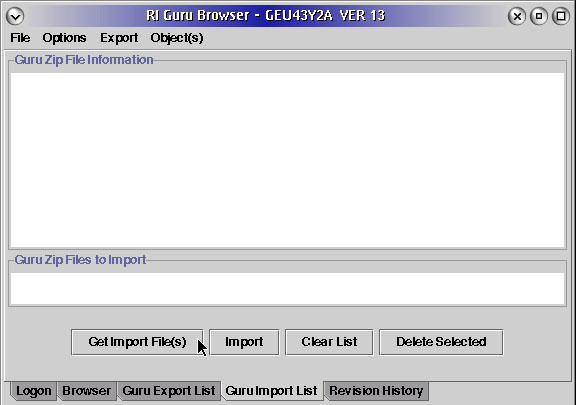This screenshot has width=576, height=405.
Task: Switch to the Guru Export List tab
Action: tap(169, 391)
